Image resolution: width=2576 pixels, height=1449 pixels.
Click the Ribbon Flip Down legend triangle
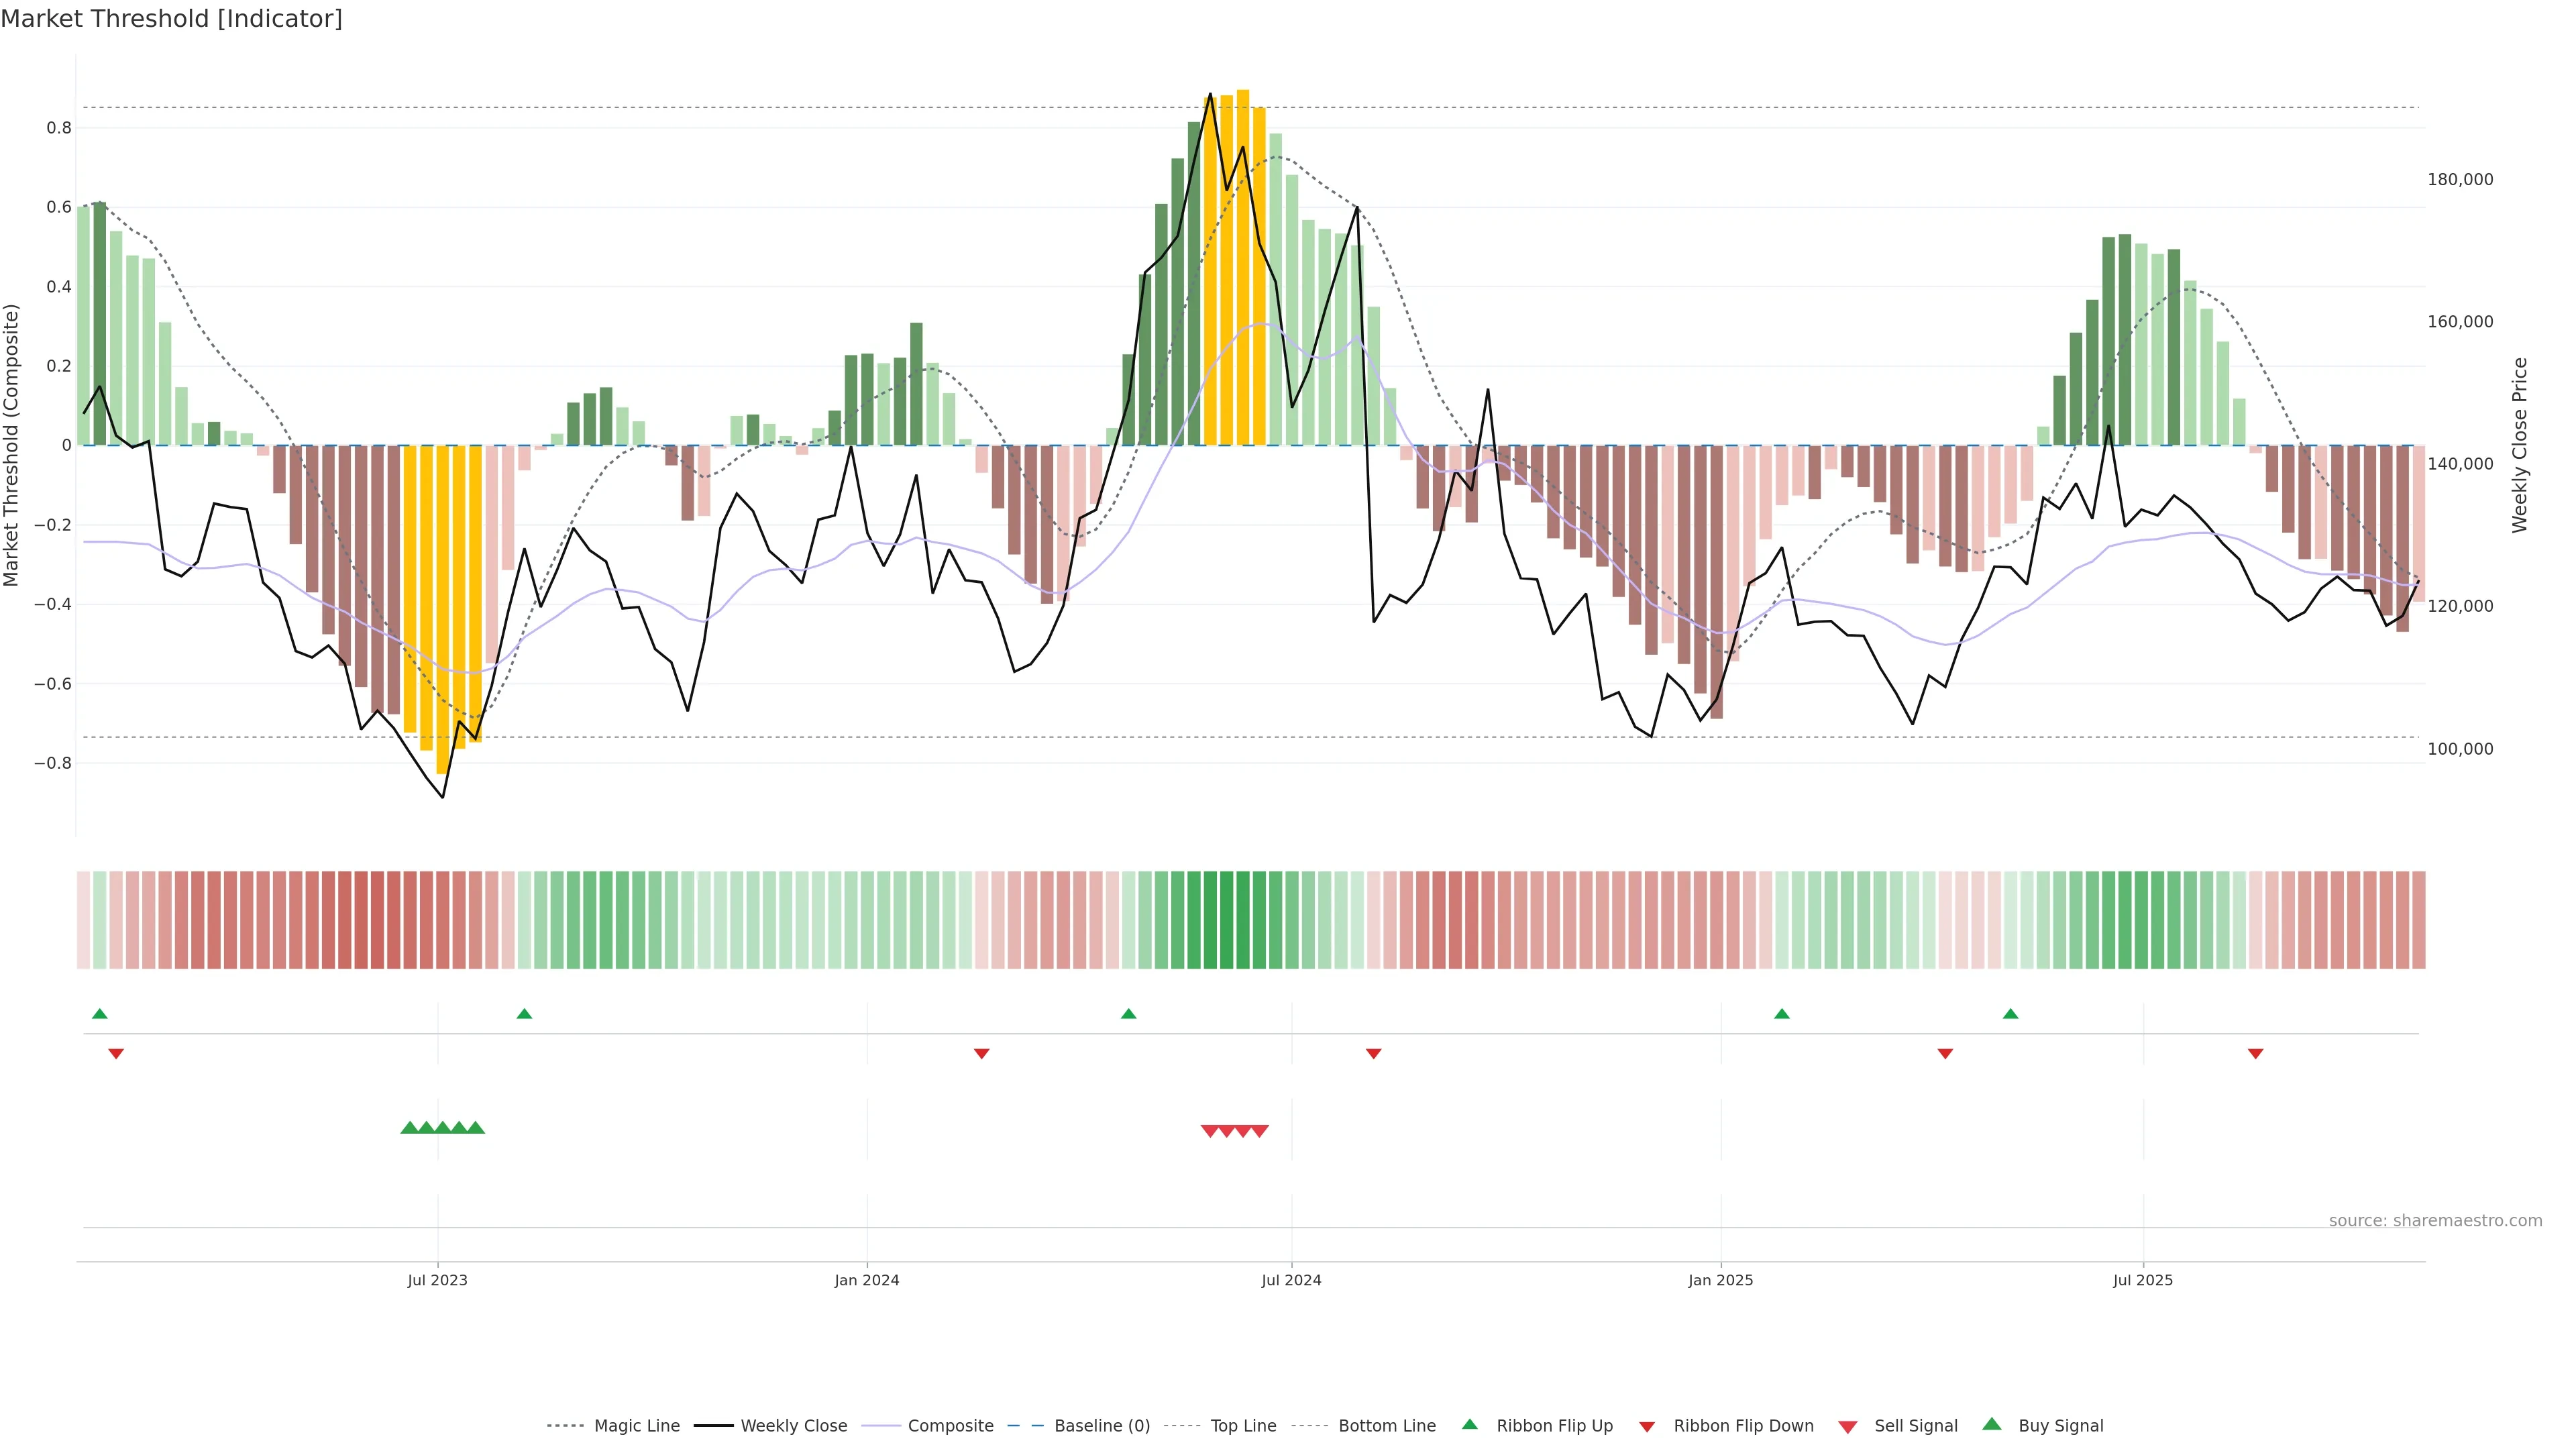[1646, 1426]
